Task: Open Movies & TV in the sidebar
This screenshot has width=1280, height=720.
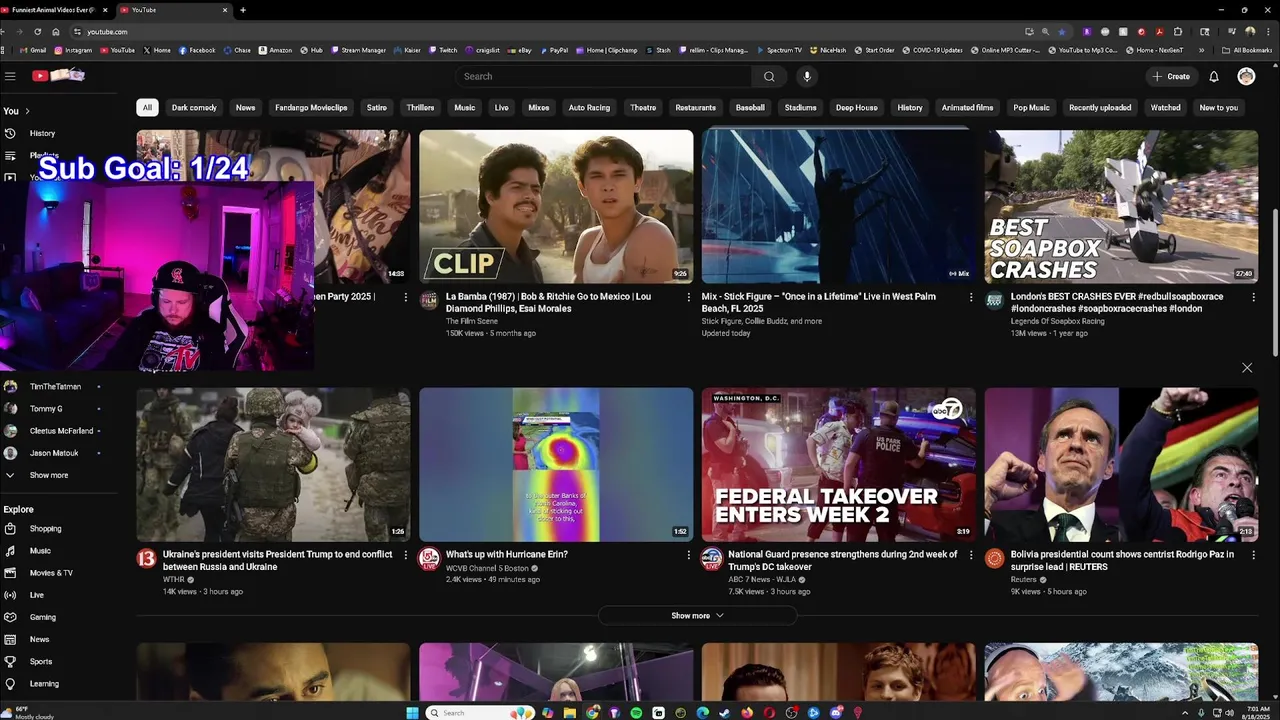Action: pyautogui.click(x=51, y=573)
